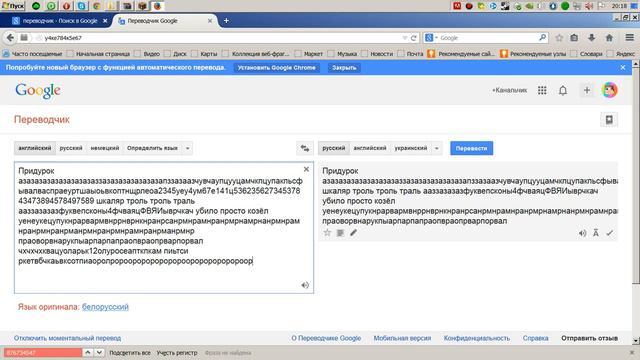Open О Переводчике Google link
640x360 pixels.
tap(326, 338)
